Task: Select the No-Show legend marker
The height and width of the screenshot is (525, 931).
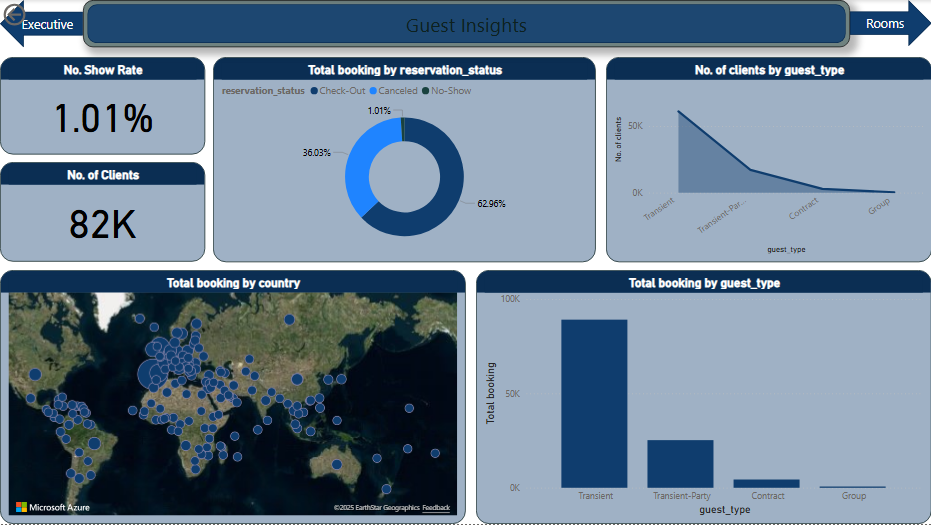Action: click(x=425, y=91)
